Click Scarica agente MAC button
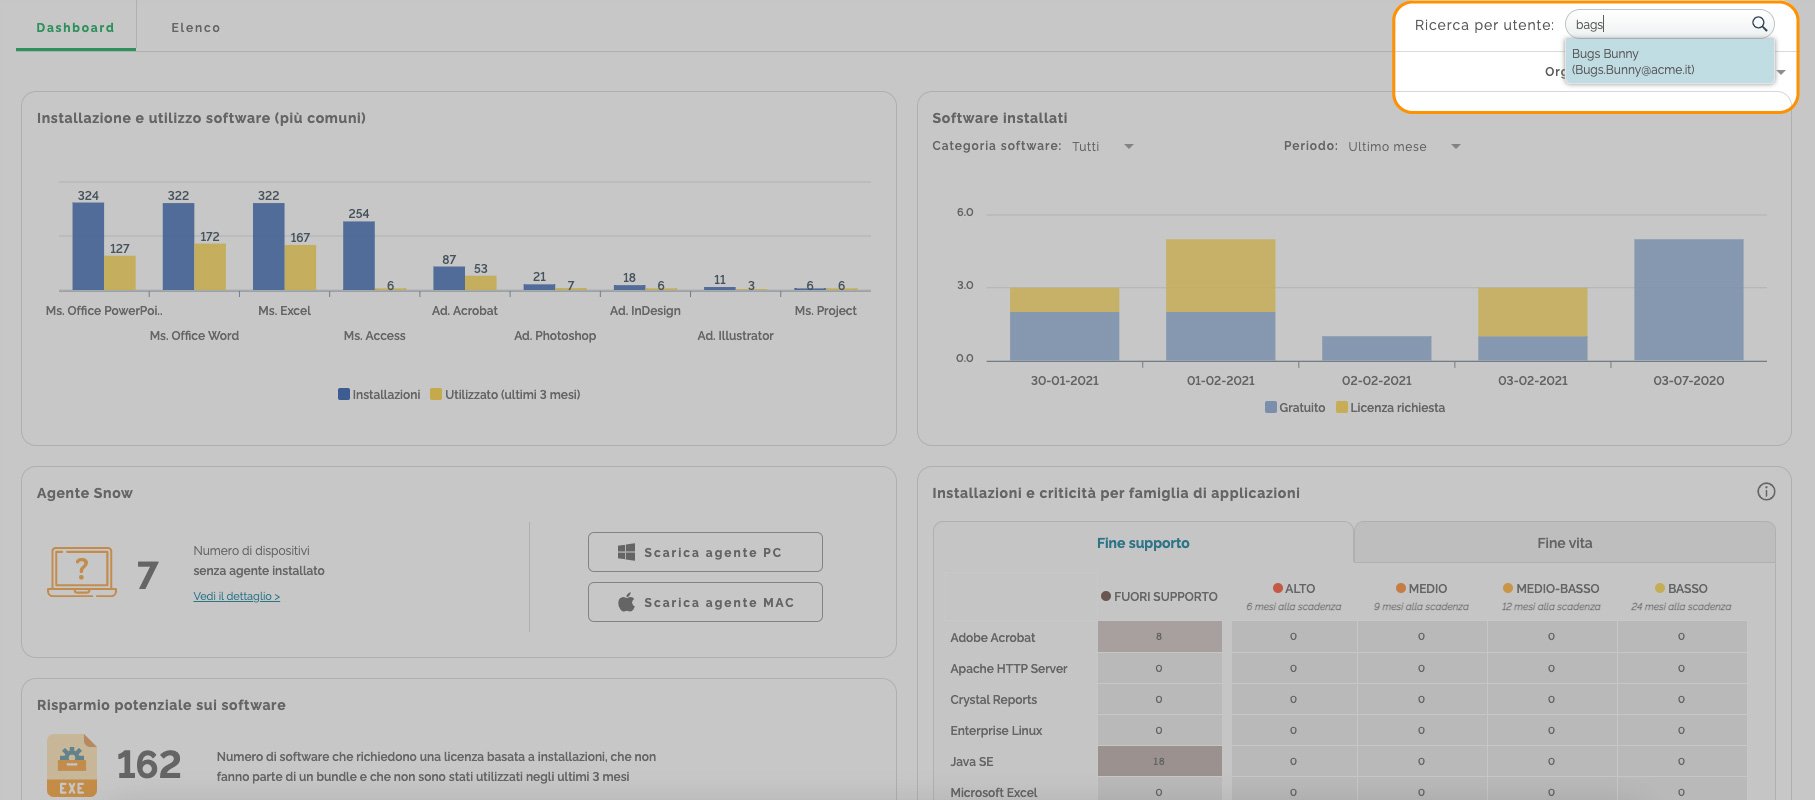This screenshot has height=800, width=1815. coord(705,602)
